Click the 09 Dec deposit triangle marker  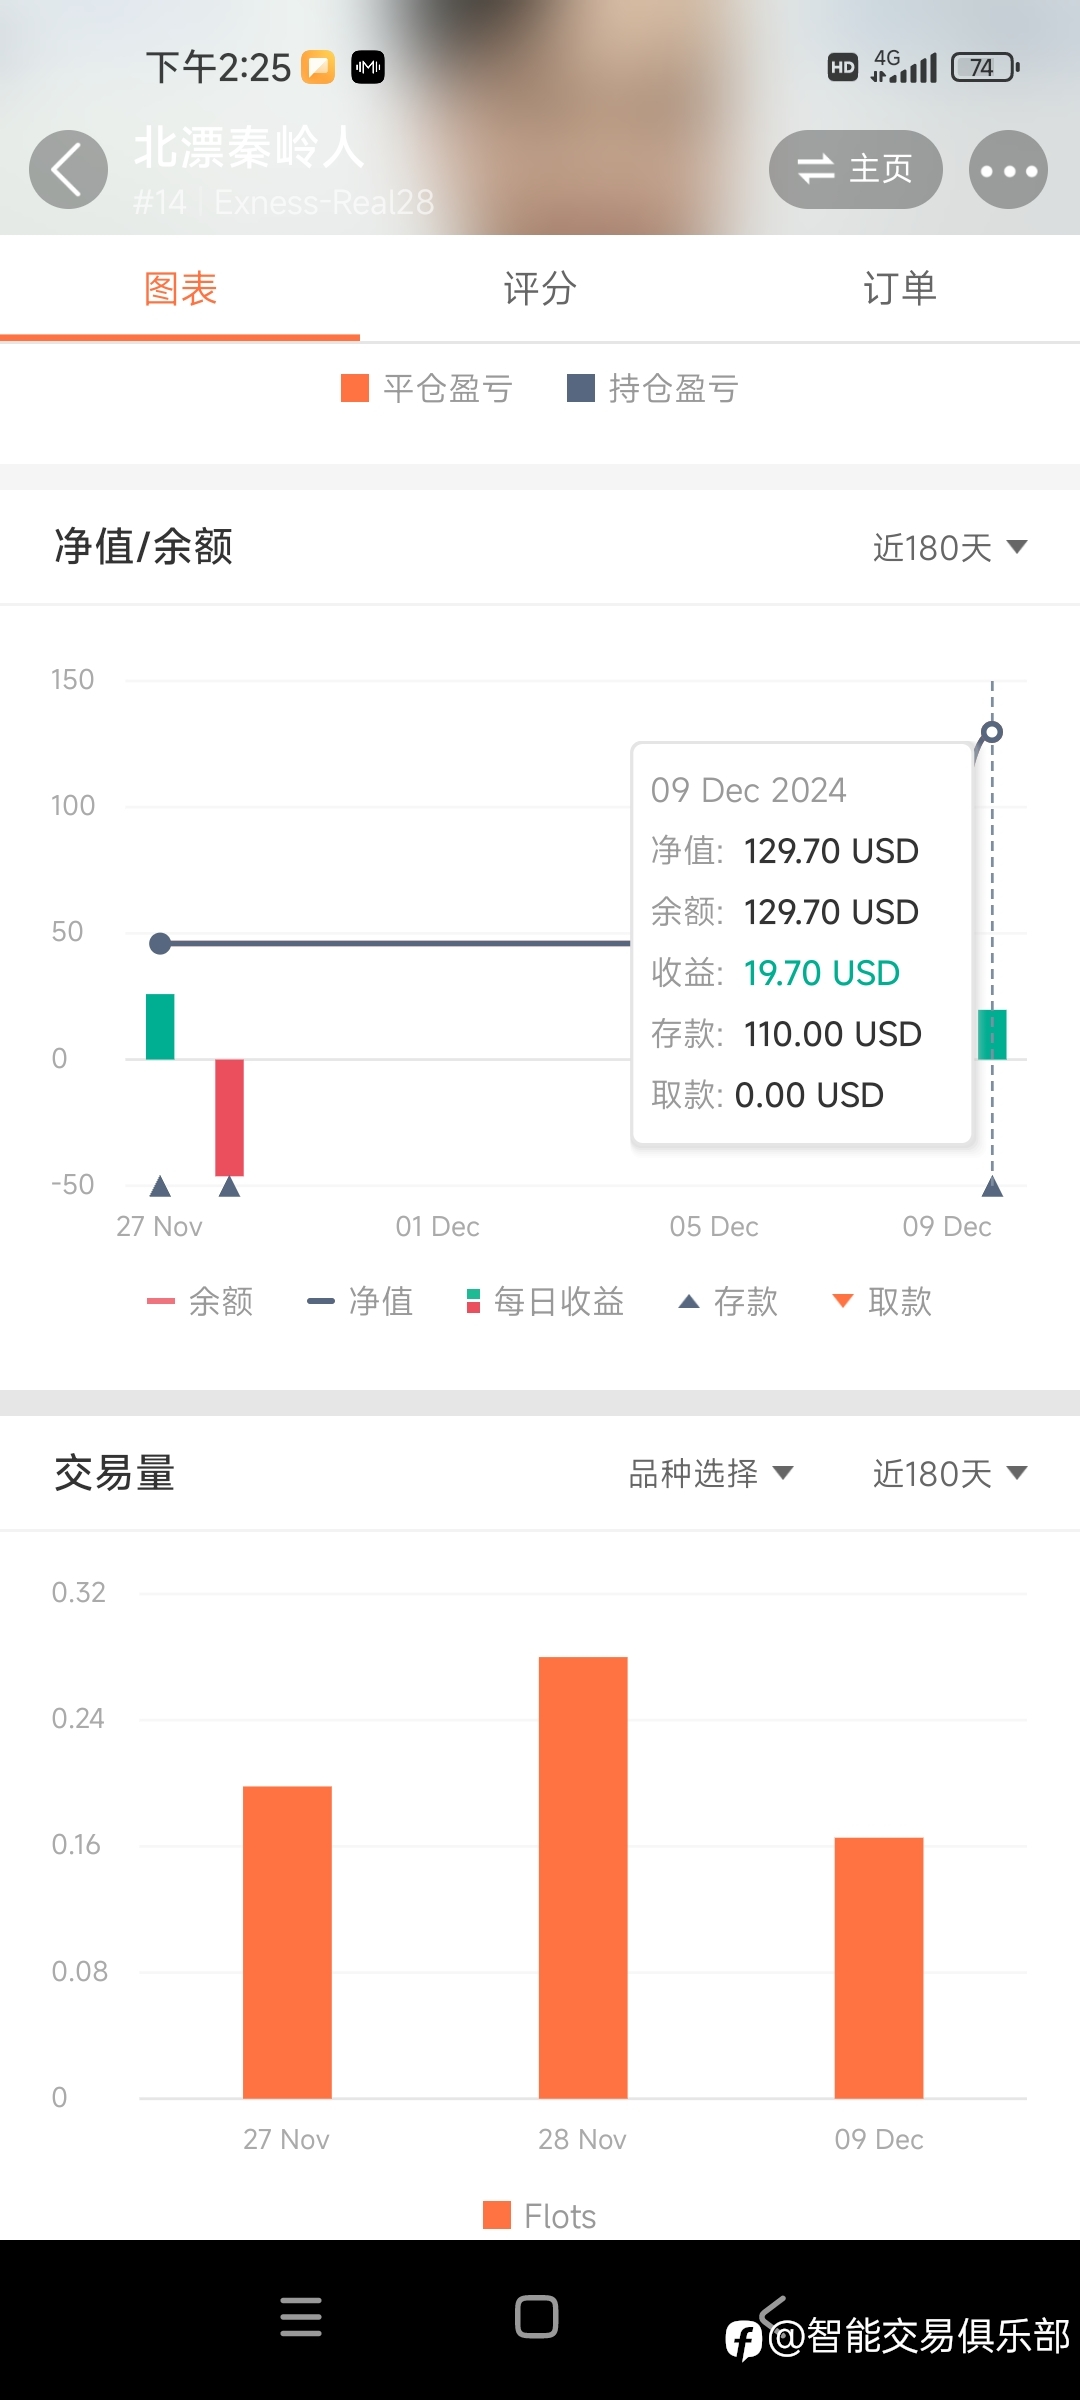(x=992, y=1187)
